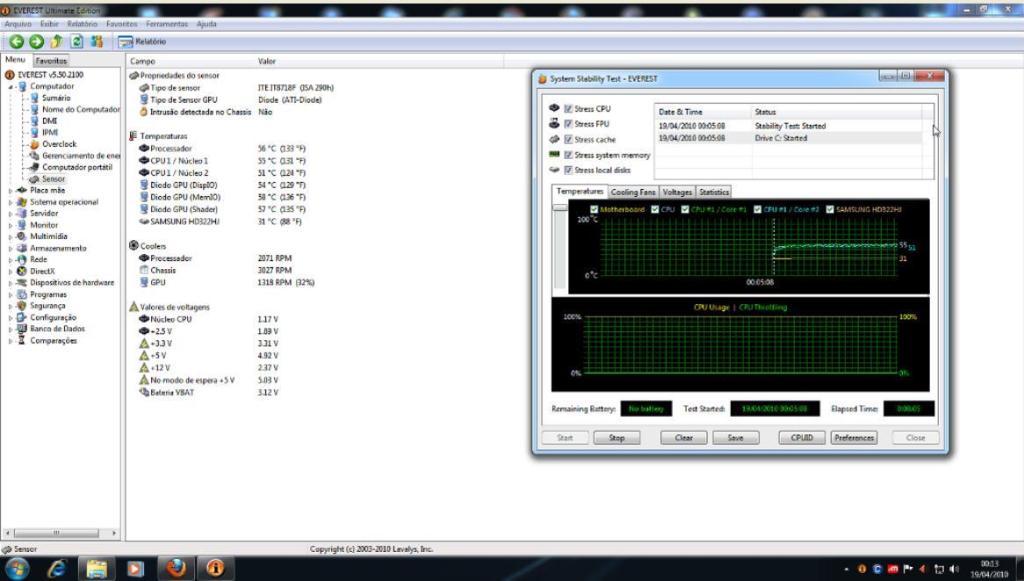
Task: Toggle the Stress system memory checkbox
Action: [568, 155]
